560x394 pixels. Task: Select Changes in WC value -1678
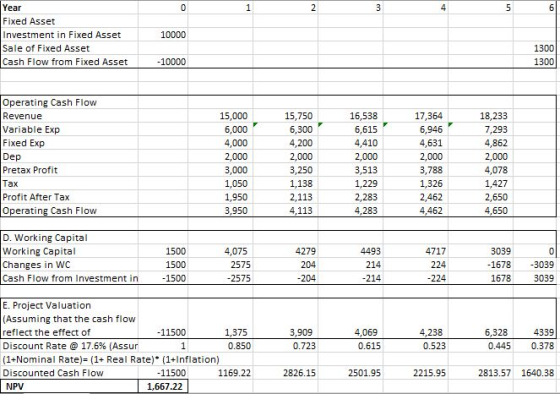pyautogui.click(x=499, y=265)
